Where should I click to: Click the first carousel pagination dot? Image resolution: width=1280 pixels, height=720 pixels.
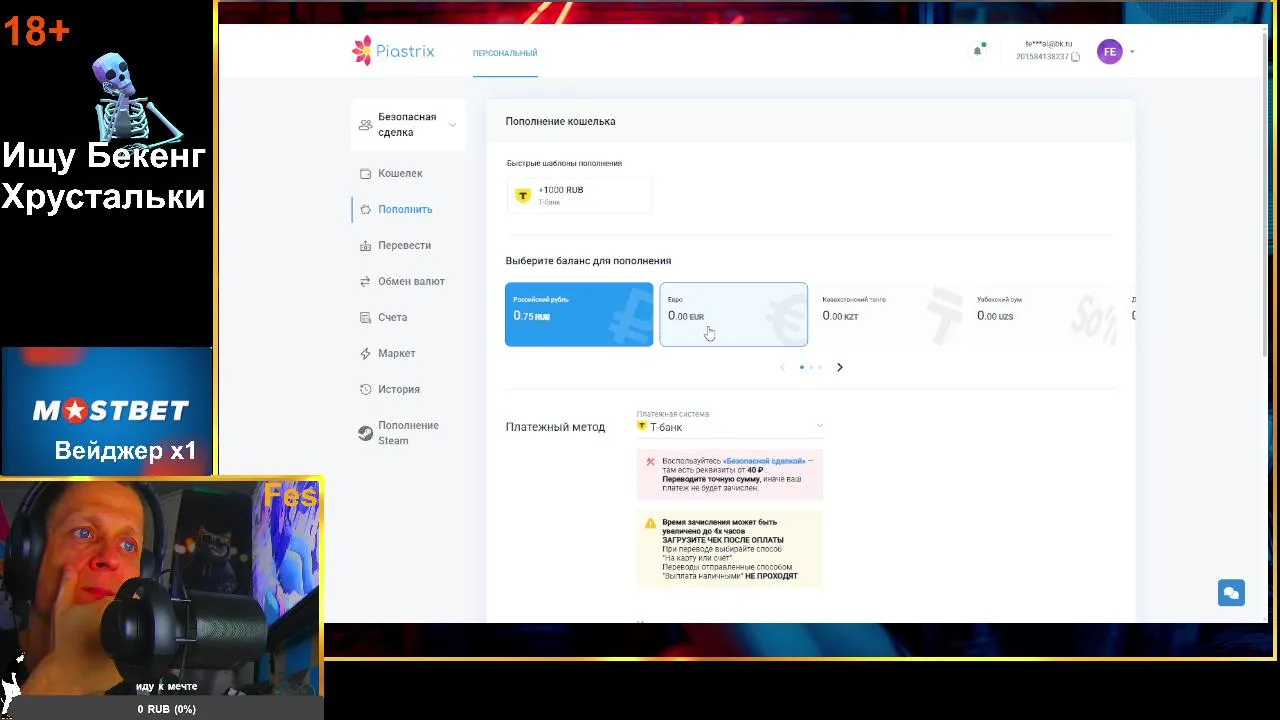pos(801,367)
